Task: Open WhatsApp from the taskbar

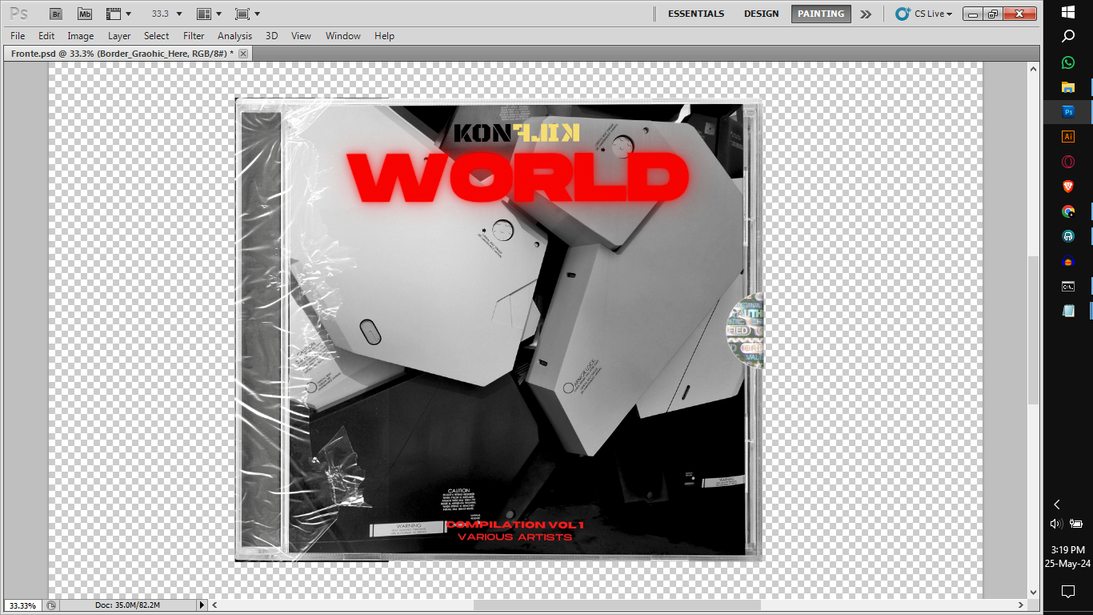Action: coord(1068,62)
